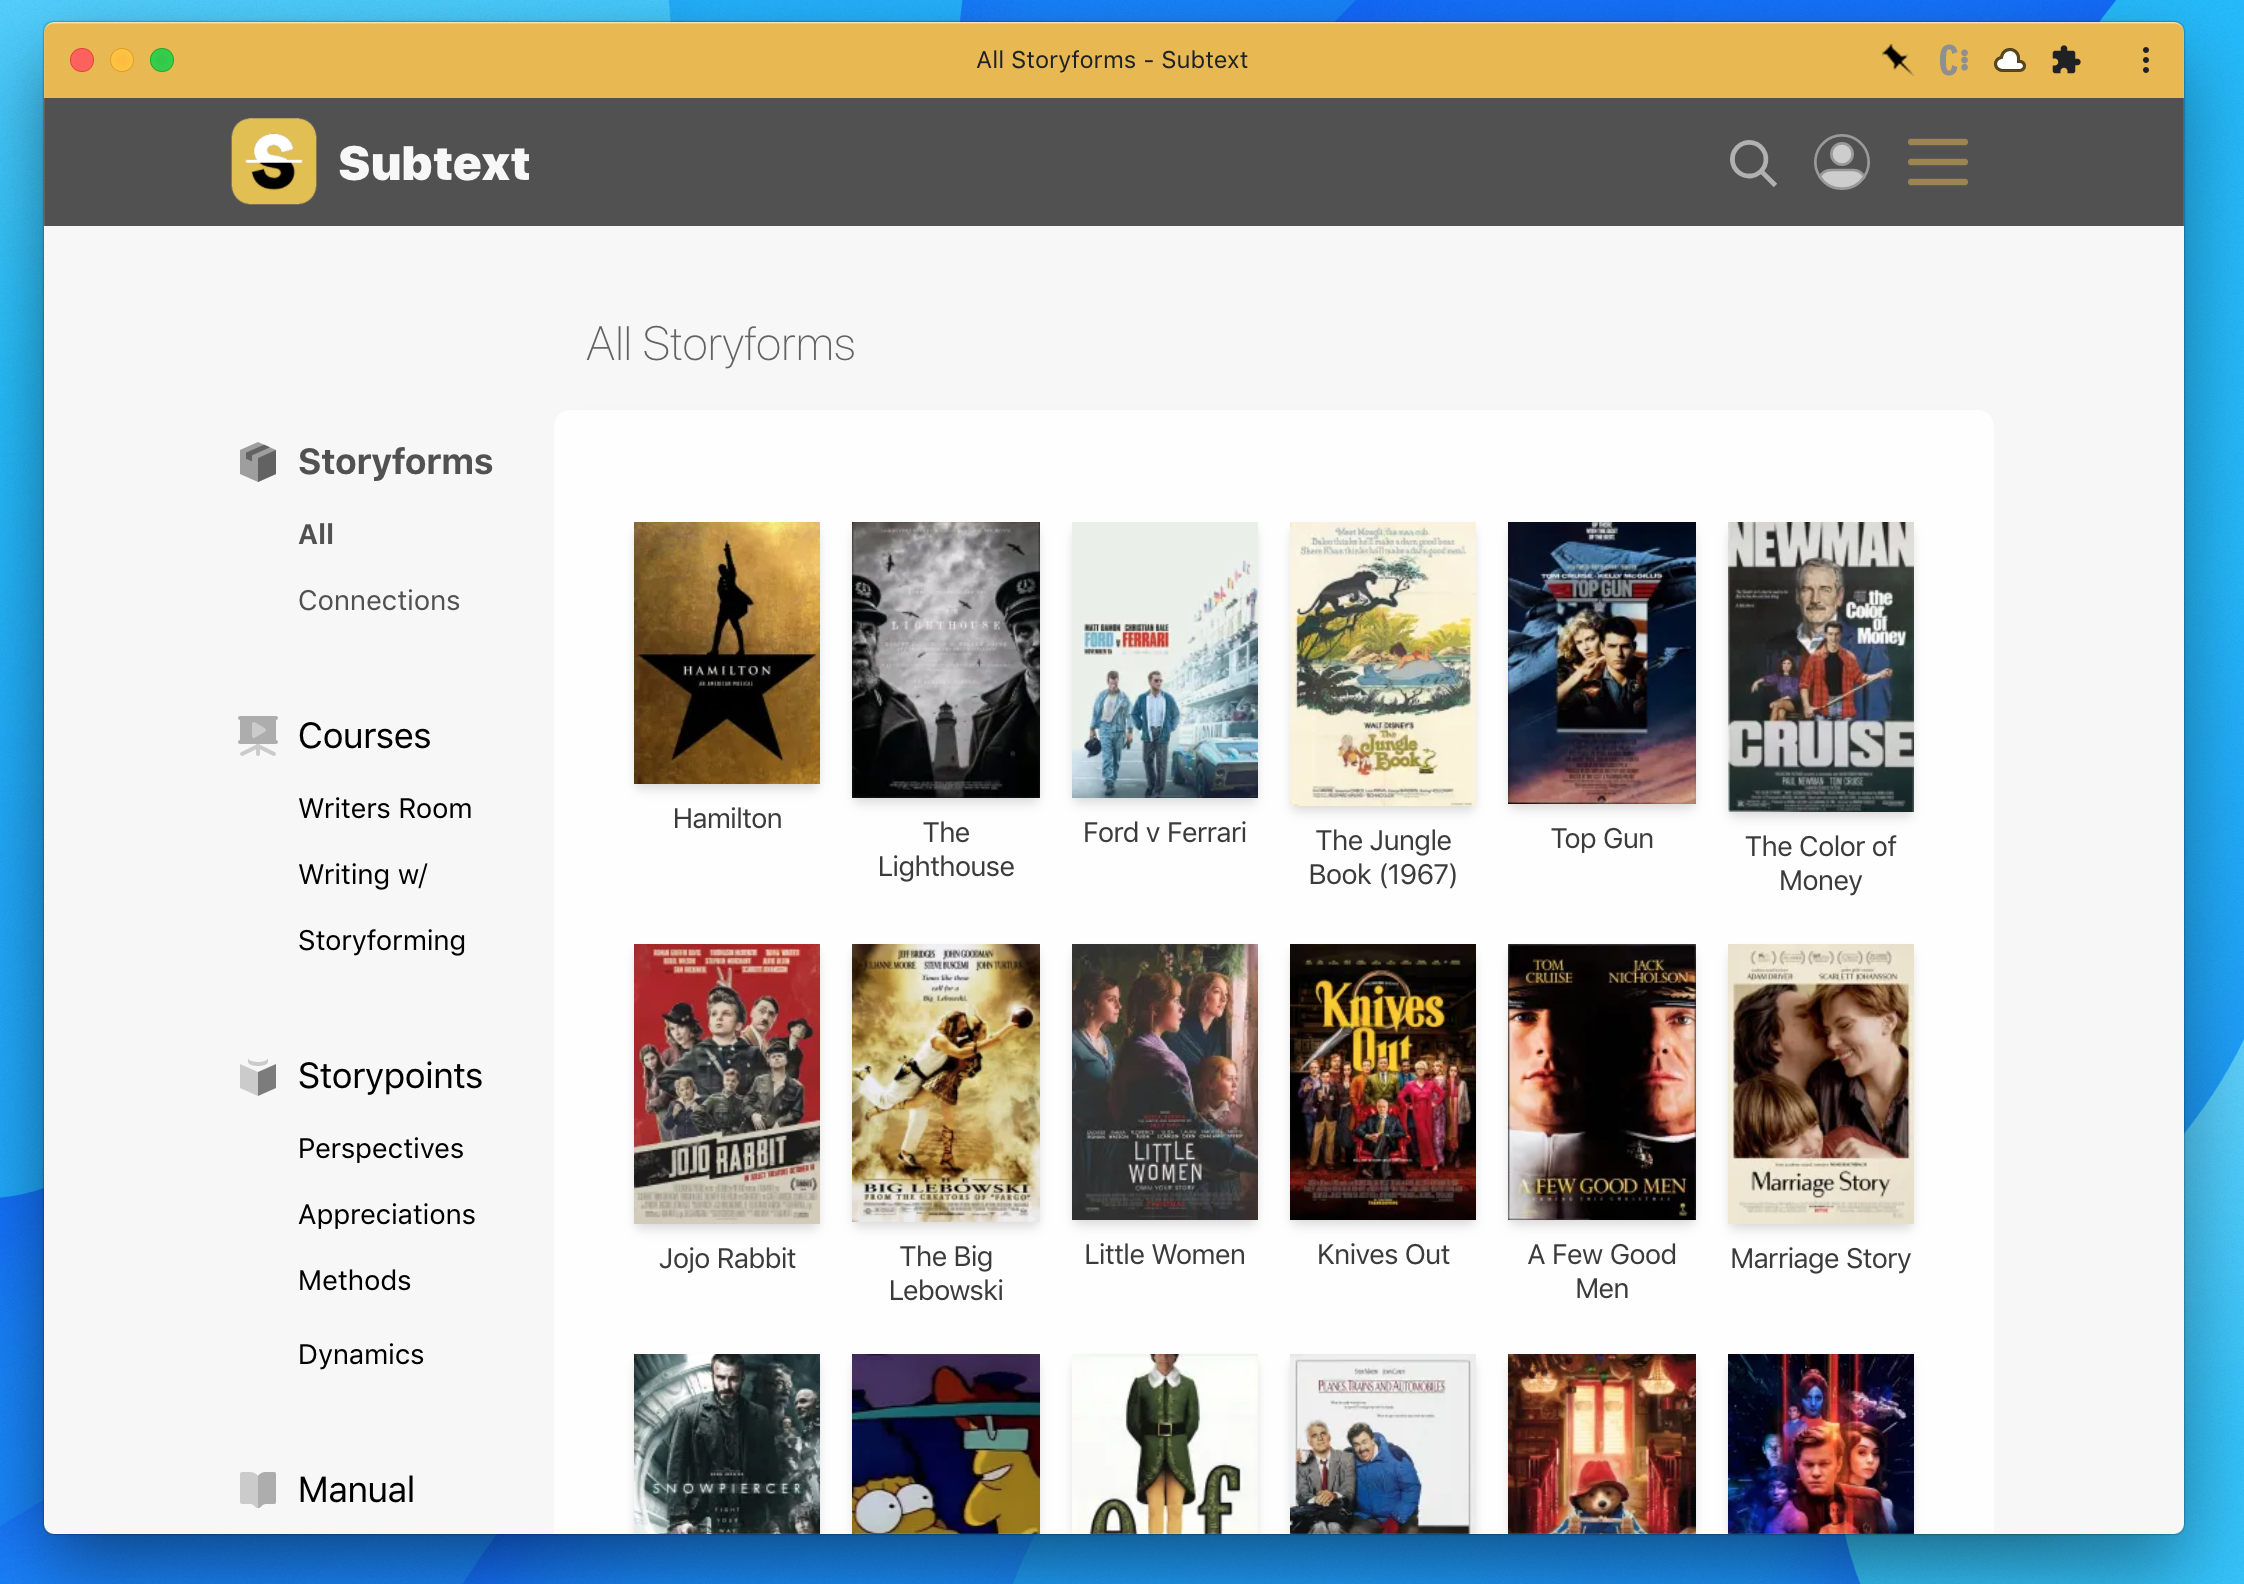Viewport: 2244px width, 1584px height.
Task: Open the Top Gun poster thumbnail
Action: [1602, 663]
